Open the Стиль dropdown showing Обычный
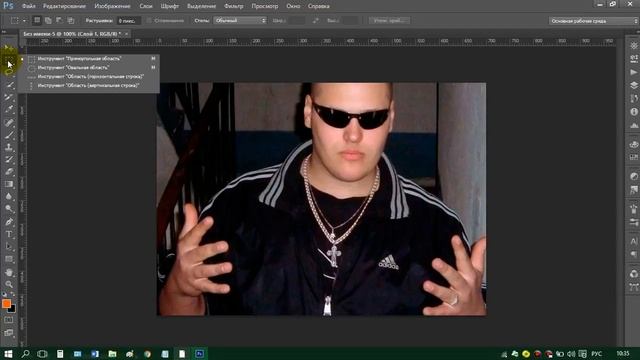Viewport: 640px width, 360px height. point(240,20)
